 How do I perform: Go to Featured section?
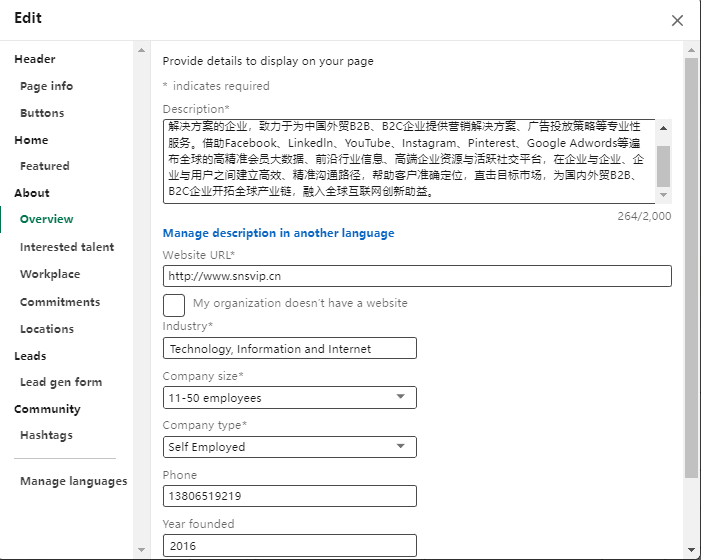click(45, 166)
